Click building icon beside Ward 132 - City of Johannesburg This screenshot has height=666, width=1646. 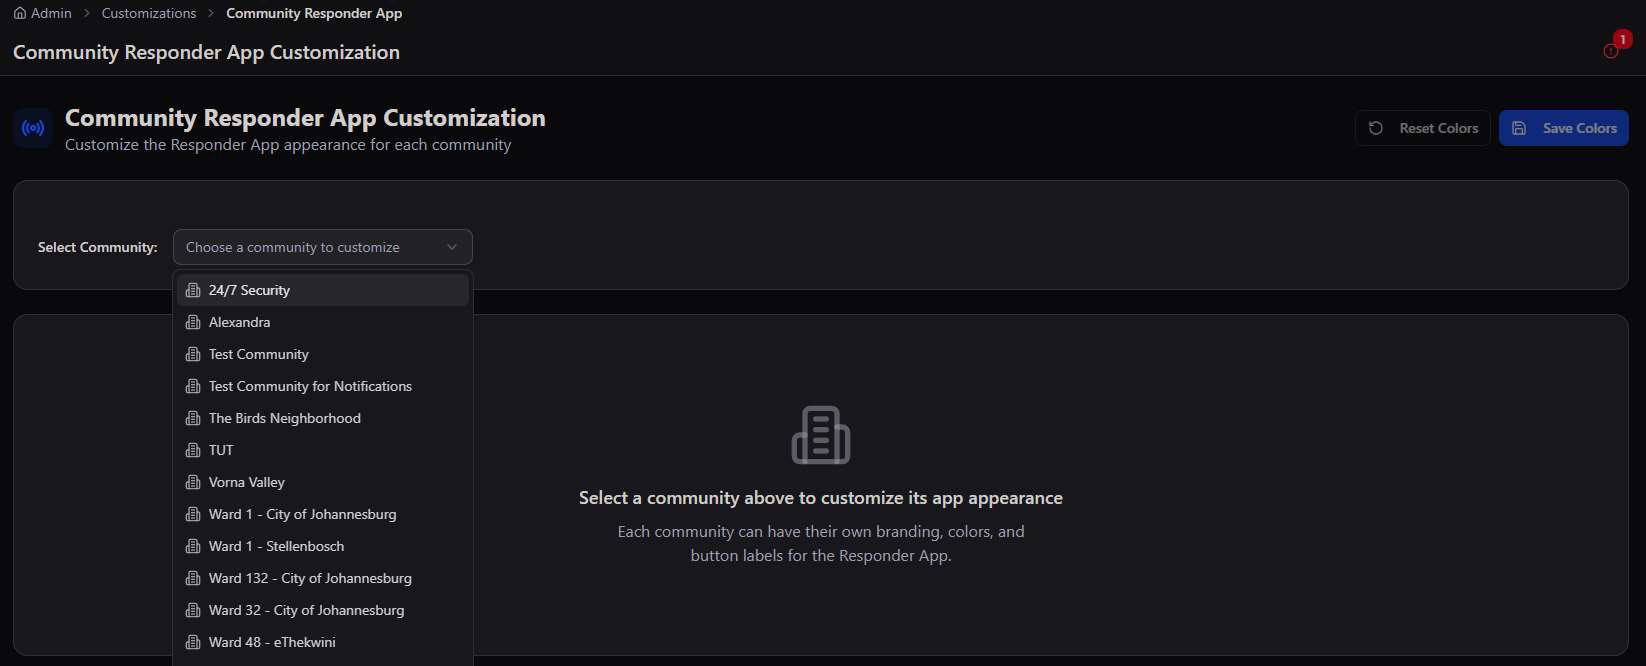tap(193, 578)
